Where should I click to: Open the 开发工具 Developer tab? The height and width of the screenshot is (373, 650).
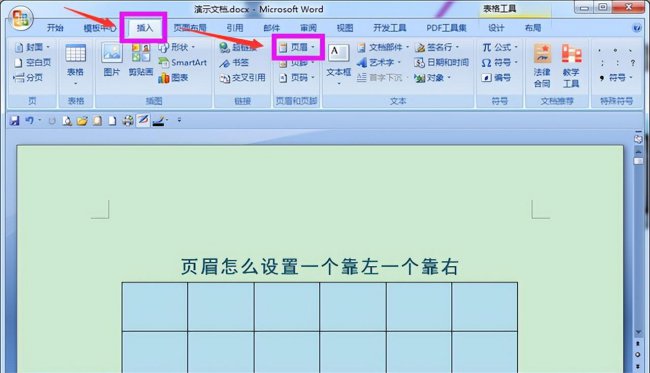(x=389, y=28)
